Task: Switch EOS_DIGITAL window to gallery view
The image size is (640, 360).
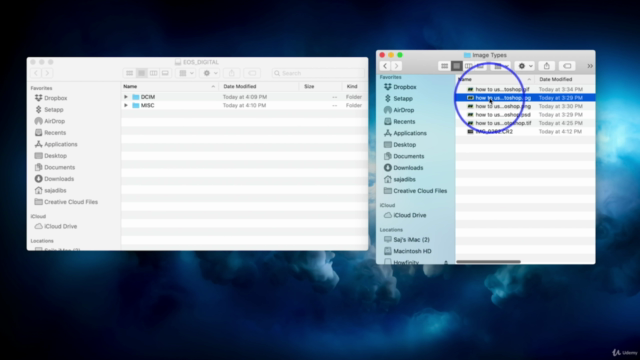Action: click(x=165, y=73)
